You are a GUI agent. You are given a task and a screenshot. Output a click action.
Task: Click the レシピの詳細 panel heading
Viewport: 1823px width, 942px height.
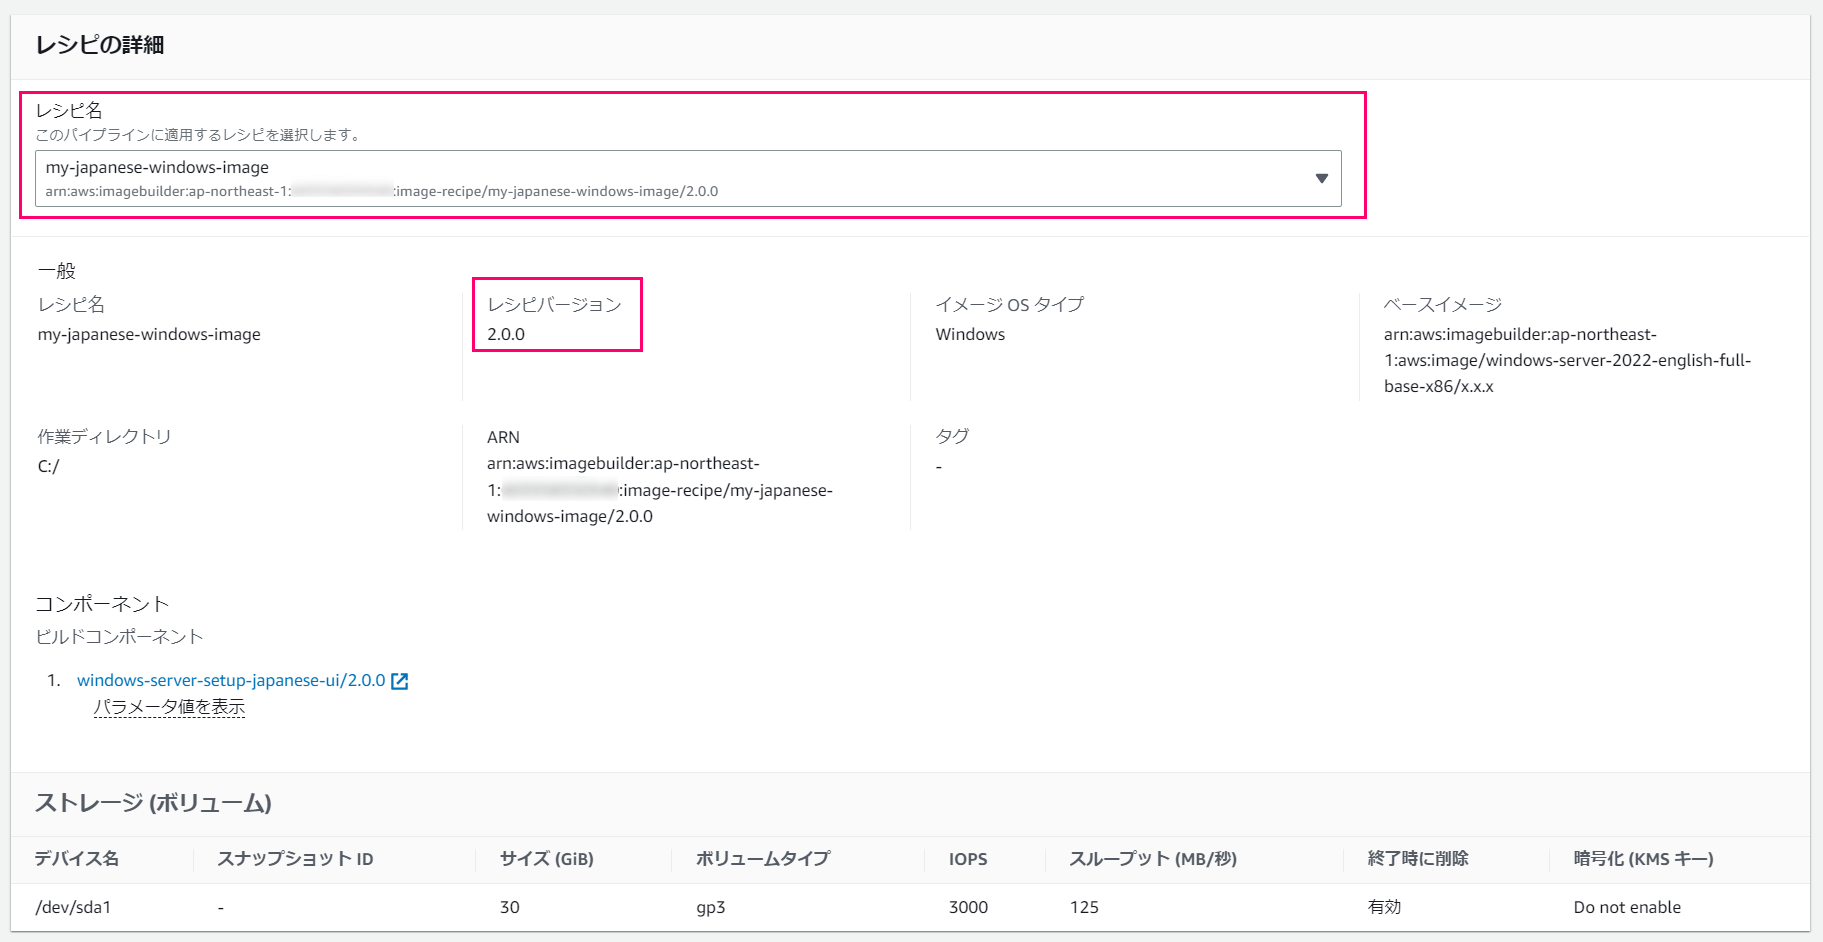100,45
